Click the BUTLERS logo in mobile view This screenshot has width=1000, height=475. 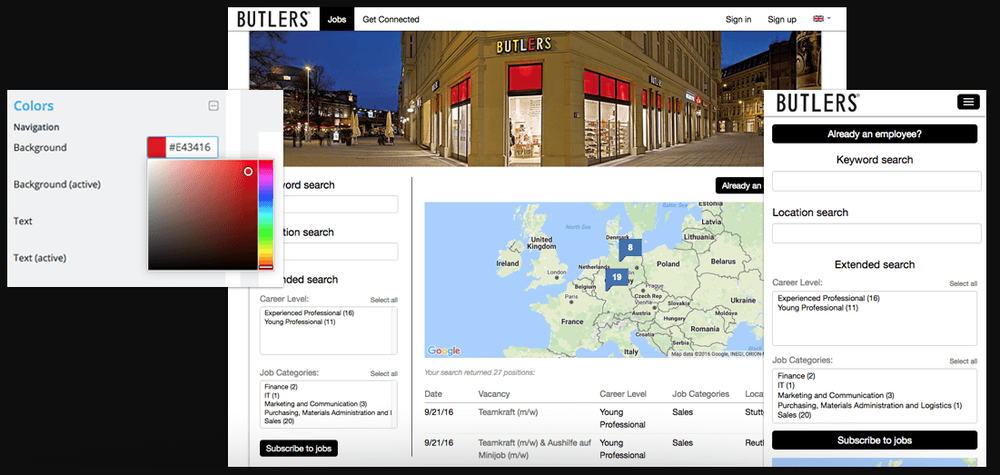817,103
